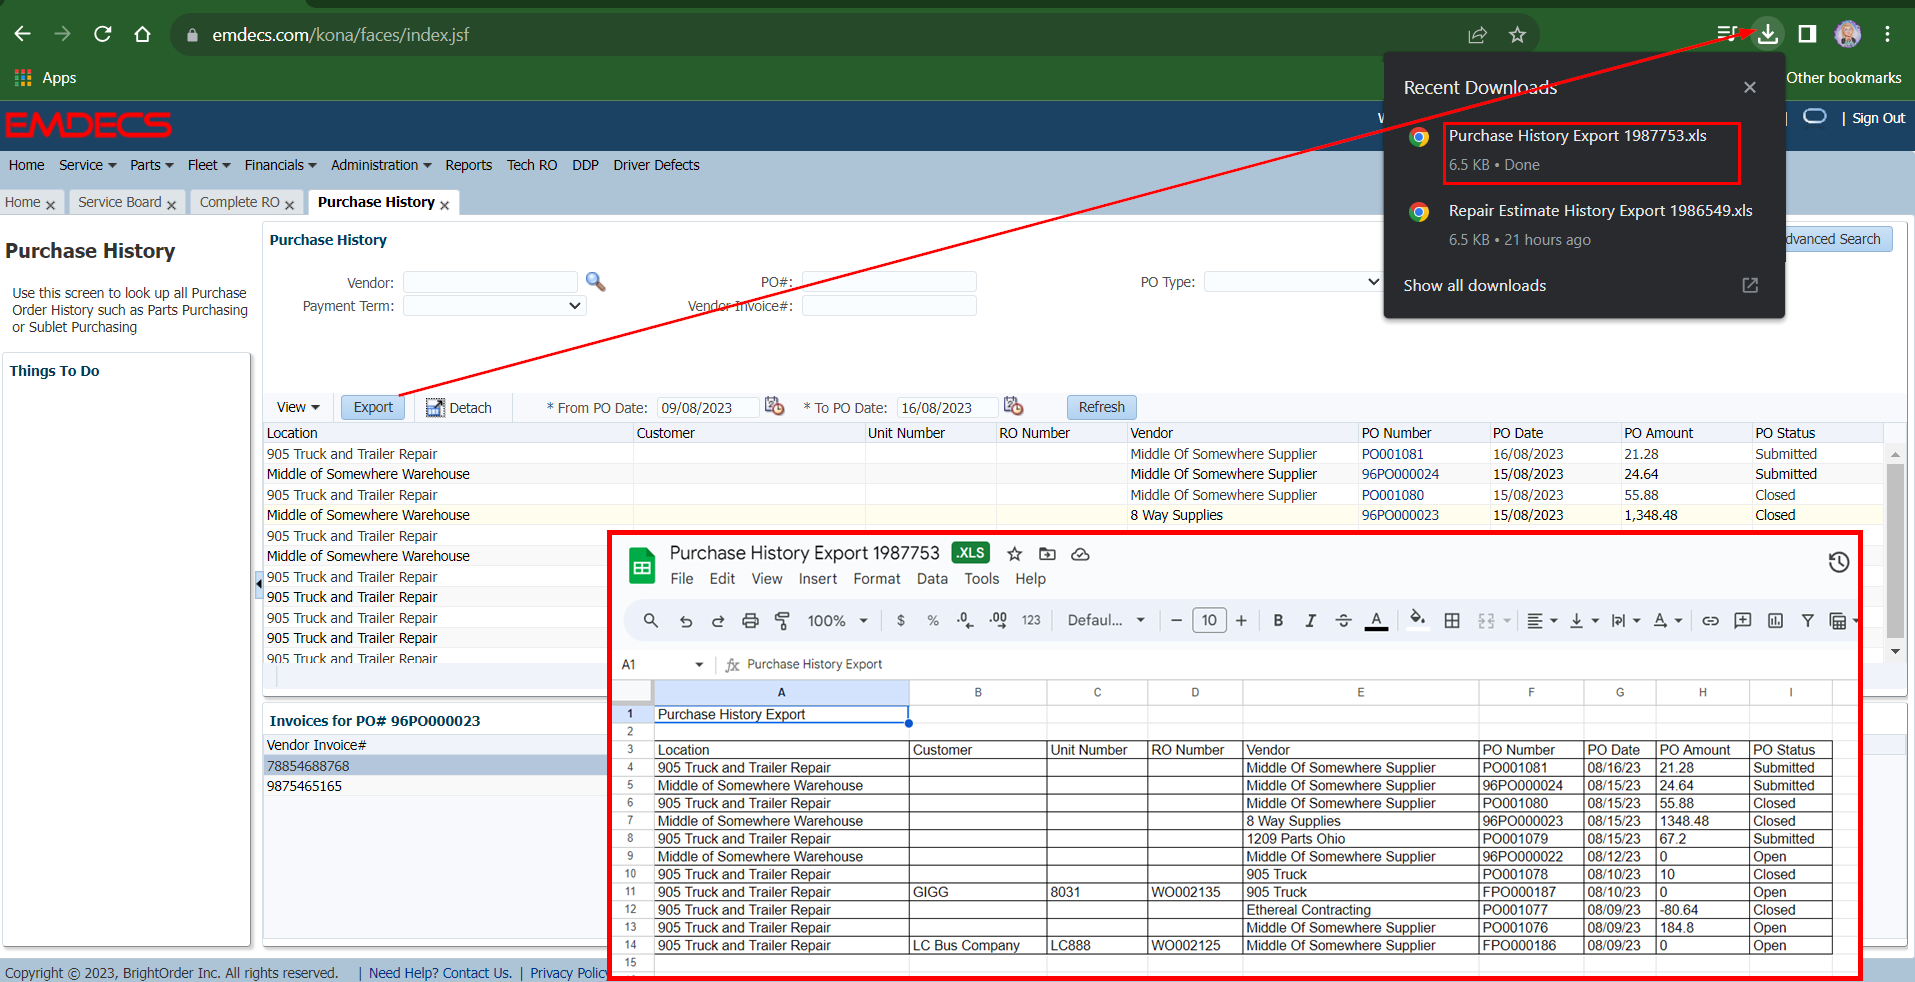This screenshot has height=982, width=1915.
Task: Check cloud document status icon
Action: [1080, 554]
